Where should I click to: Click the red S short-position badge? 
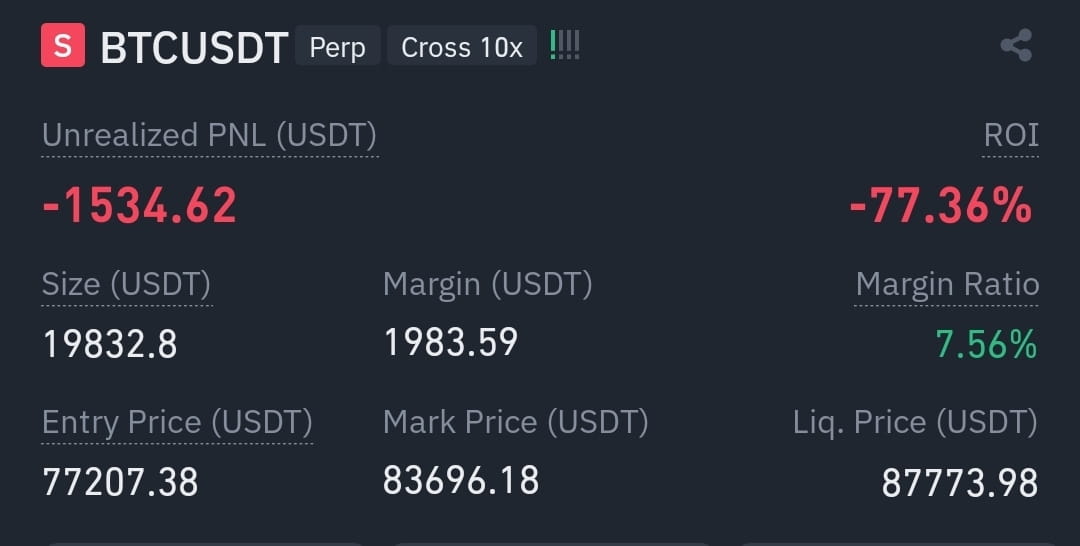[x=63, y=45]
